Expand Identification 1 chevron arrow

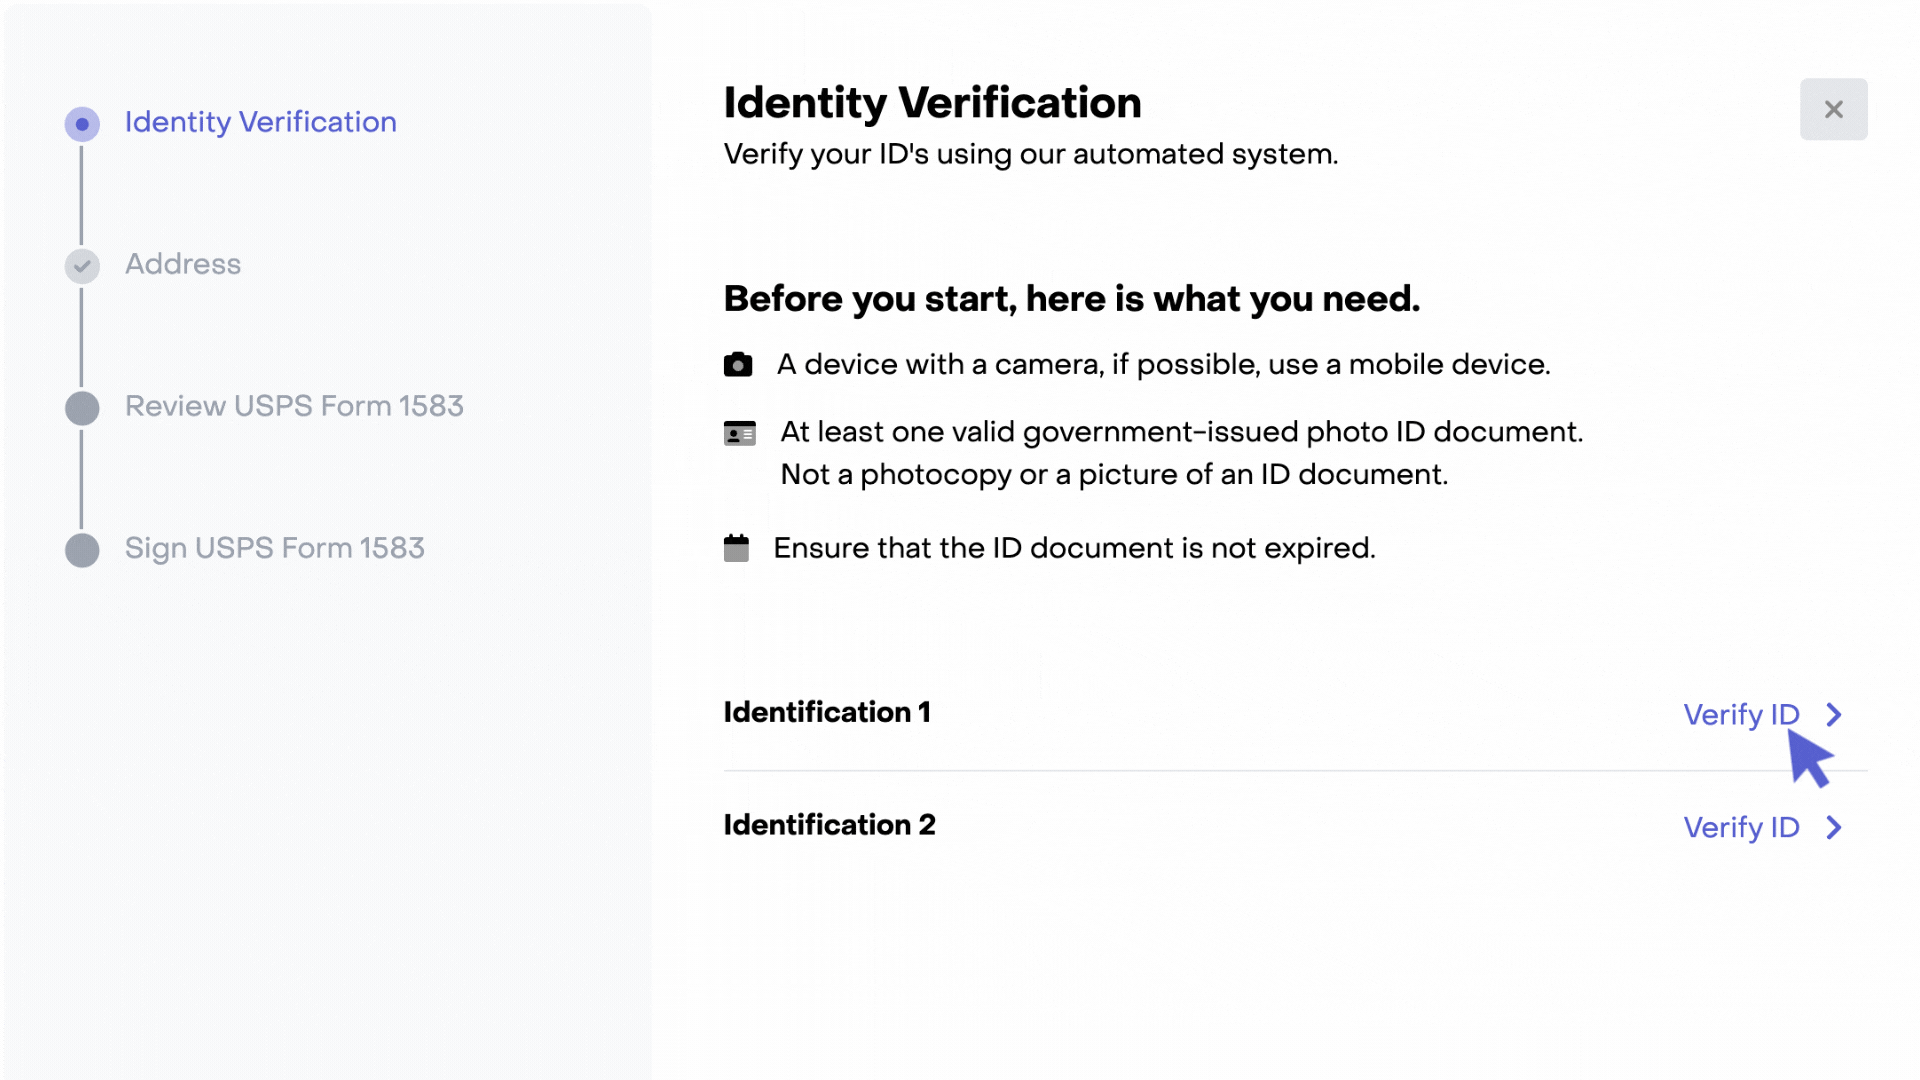click(1834, 715)
